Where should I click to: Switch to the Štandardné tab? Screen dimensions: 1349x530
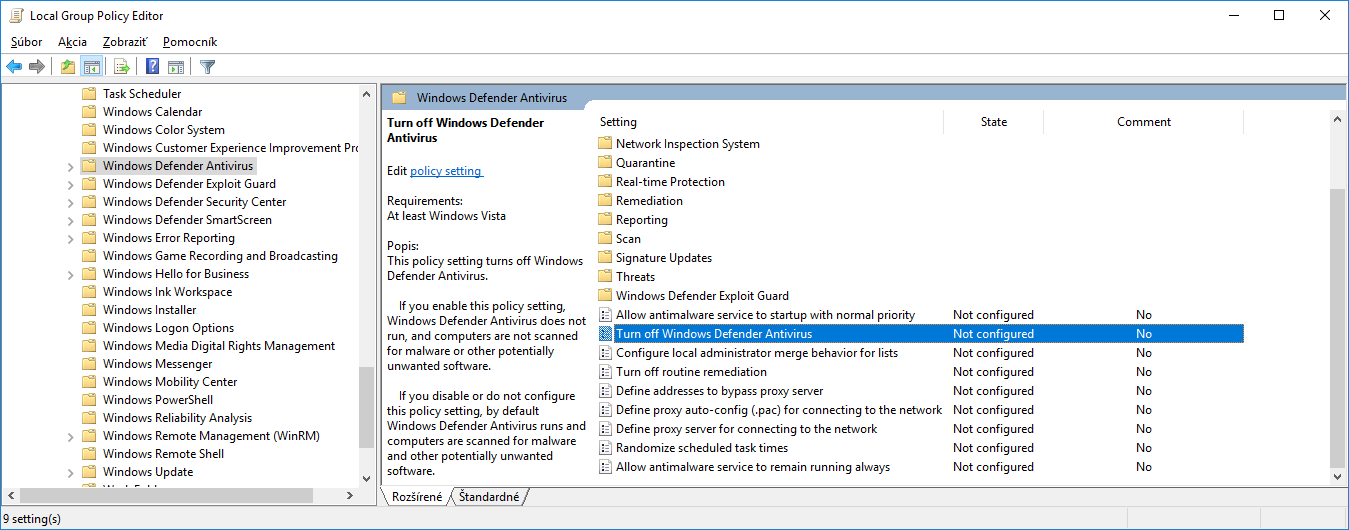pos(489,496)
